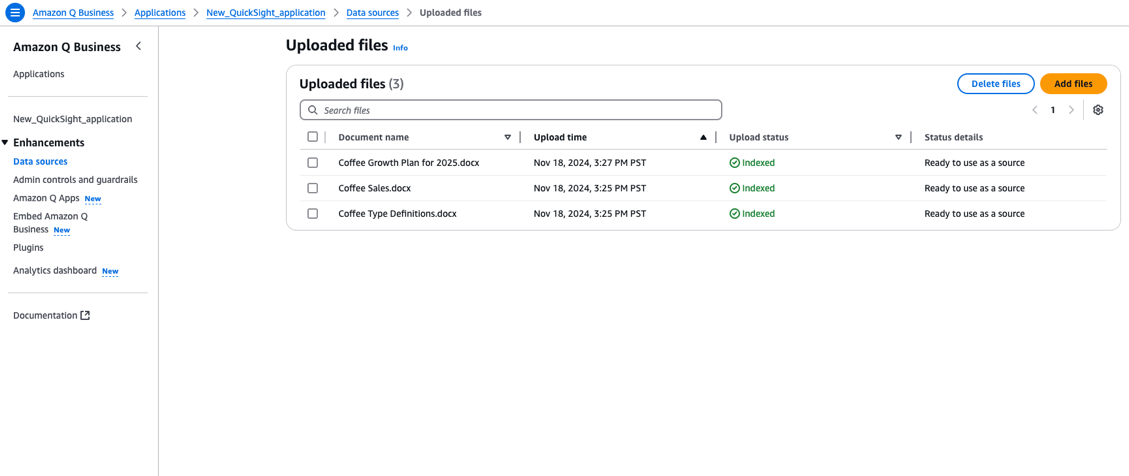Open the Info link beside Uploaded files
Screen dimensions: 1129x476
coord(400,48)
